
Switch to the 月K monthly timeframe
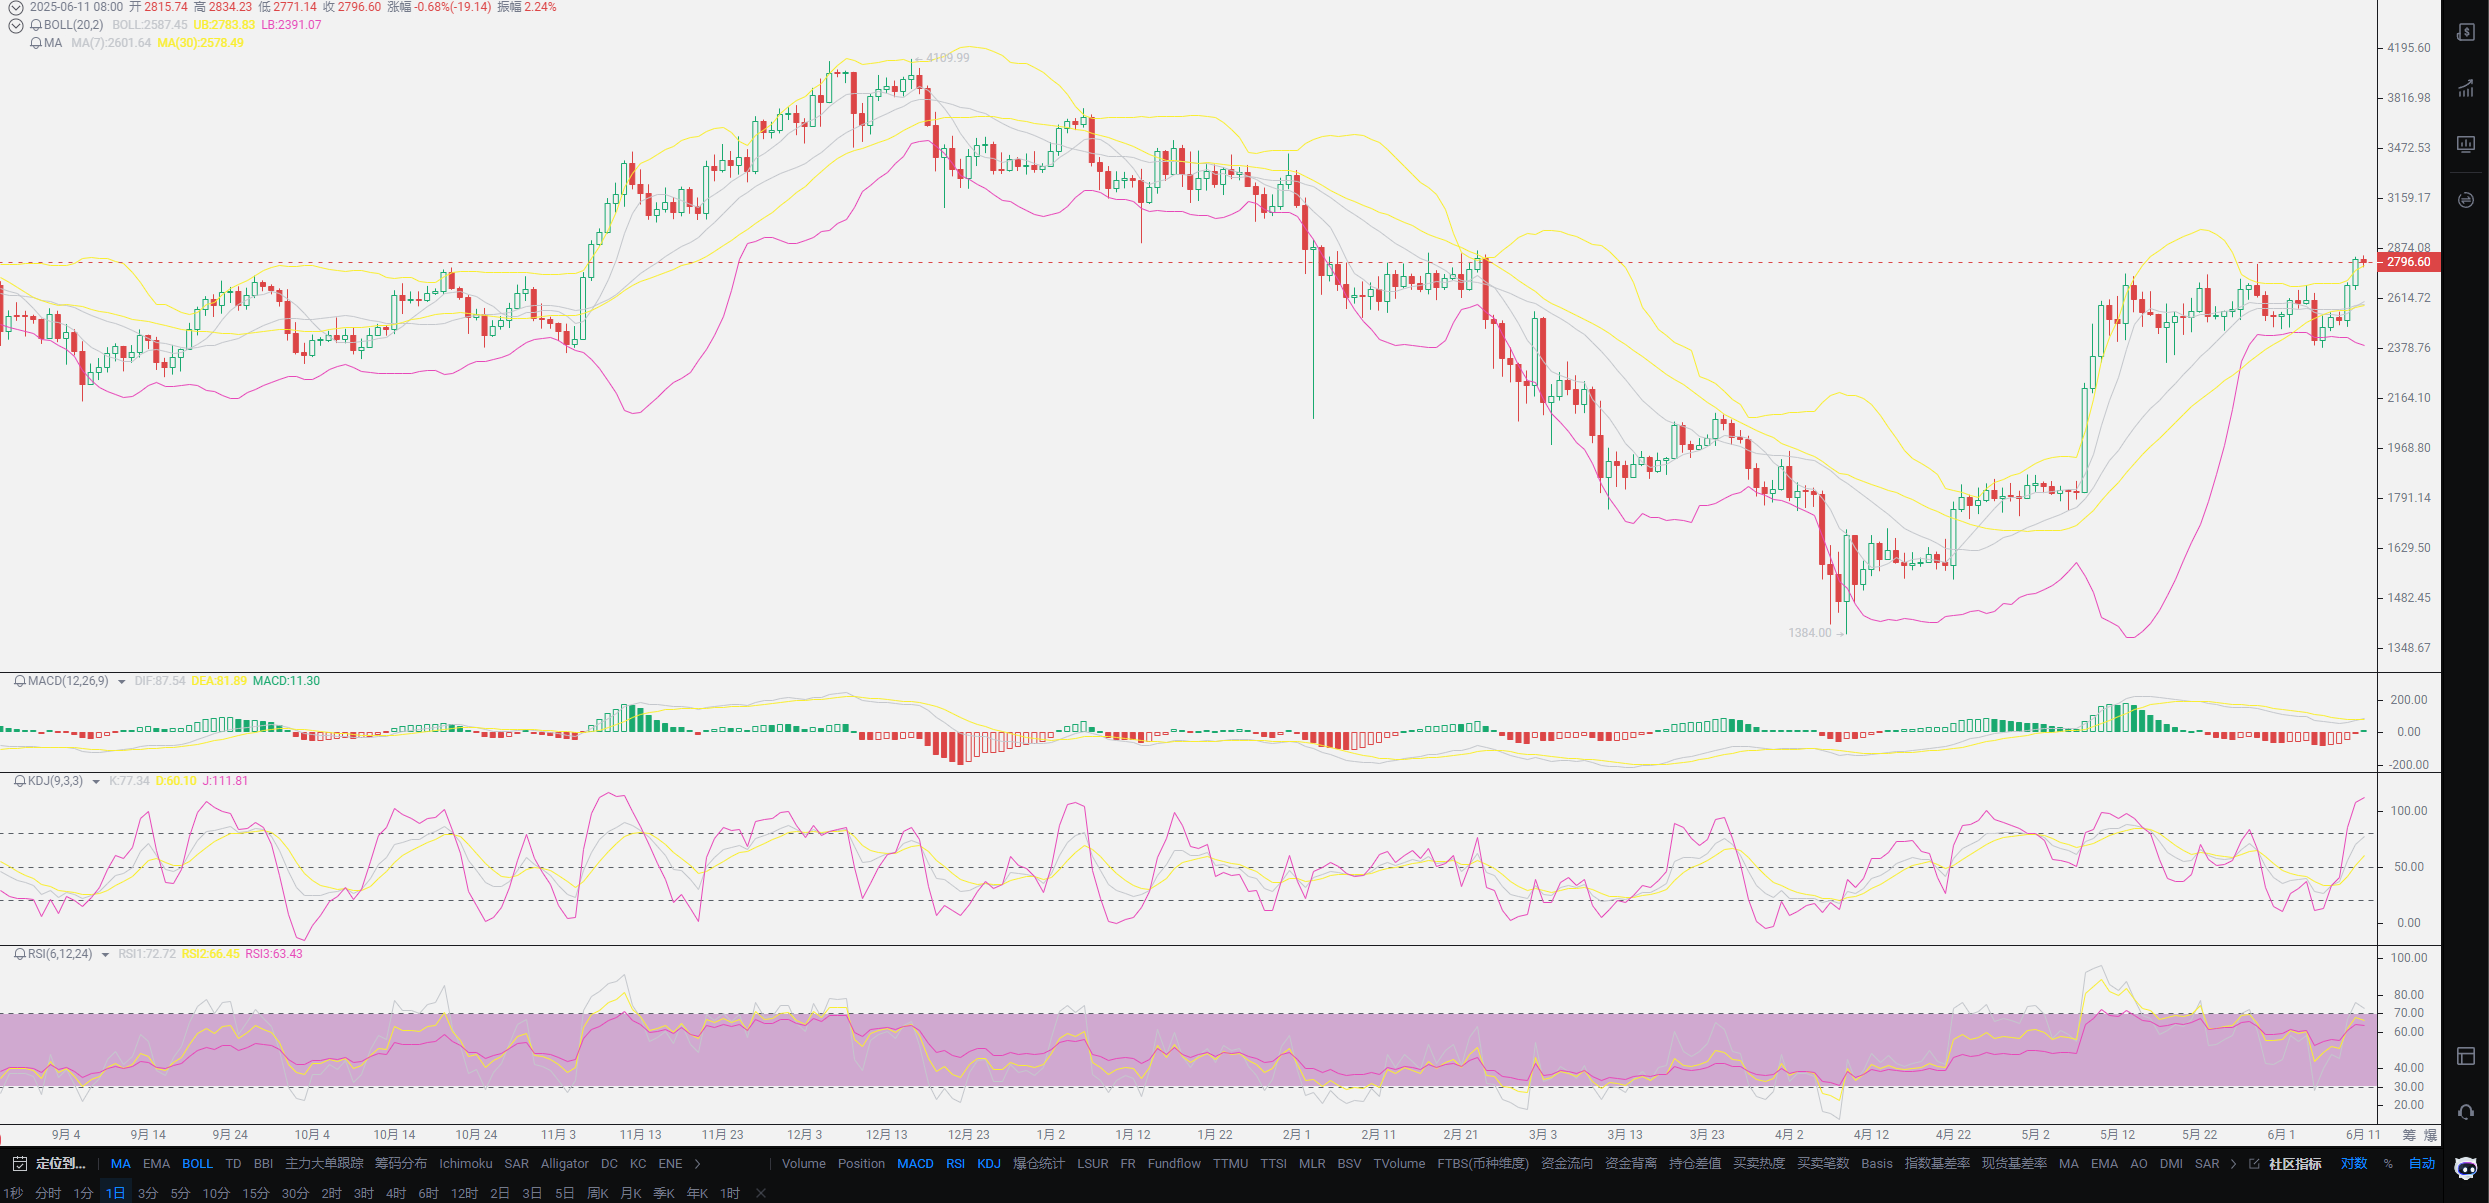pyautogui.click(x=631, y=1193)
